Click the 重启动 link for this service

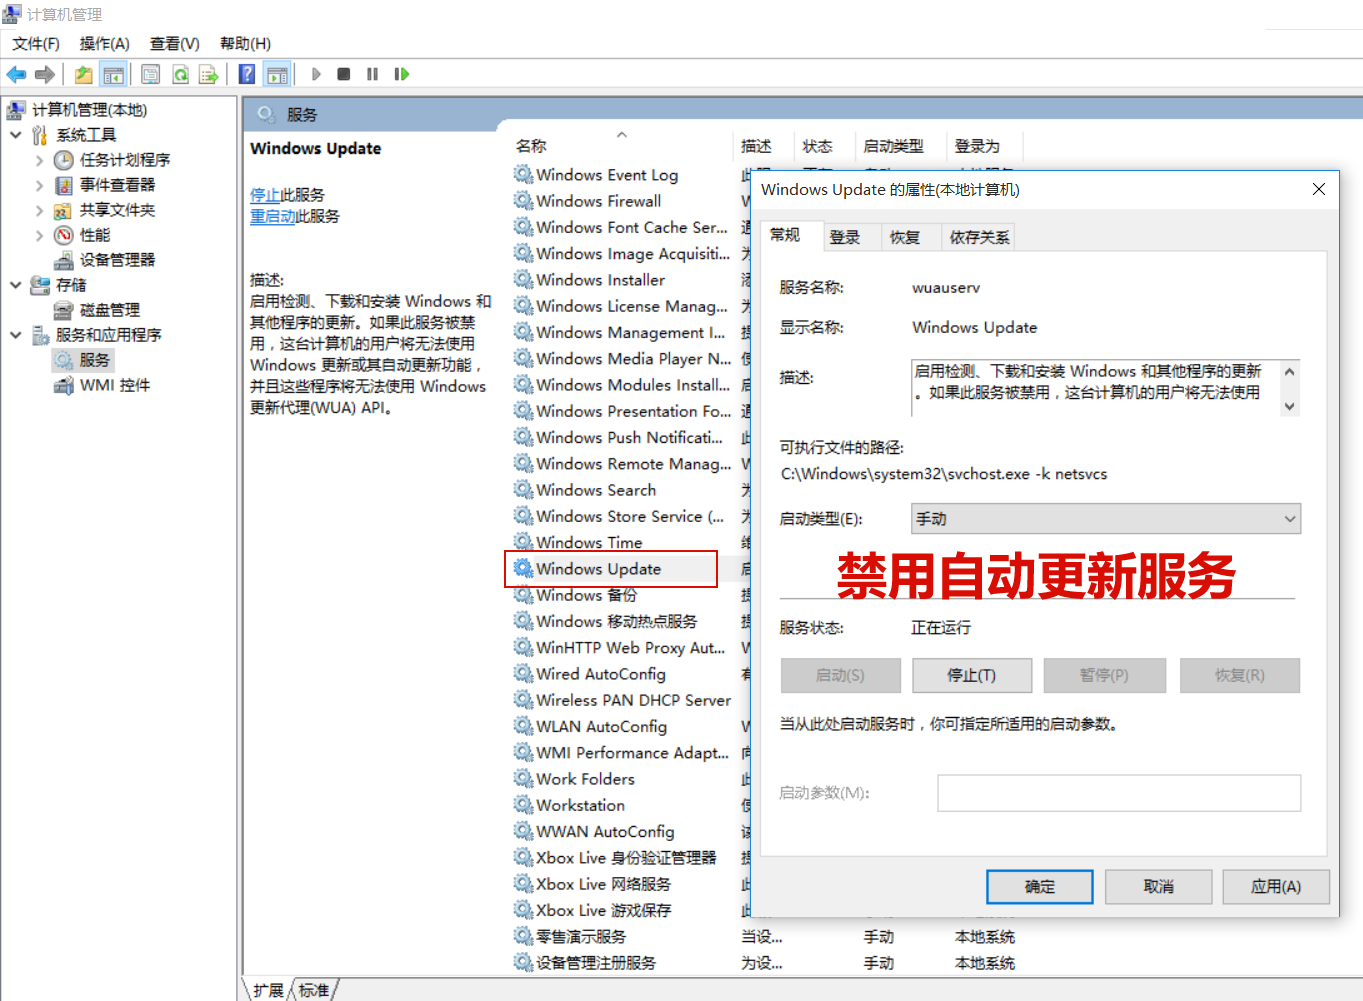[x=272, y=216]
